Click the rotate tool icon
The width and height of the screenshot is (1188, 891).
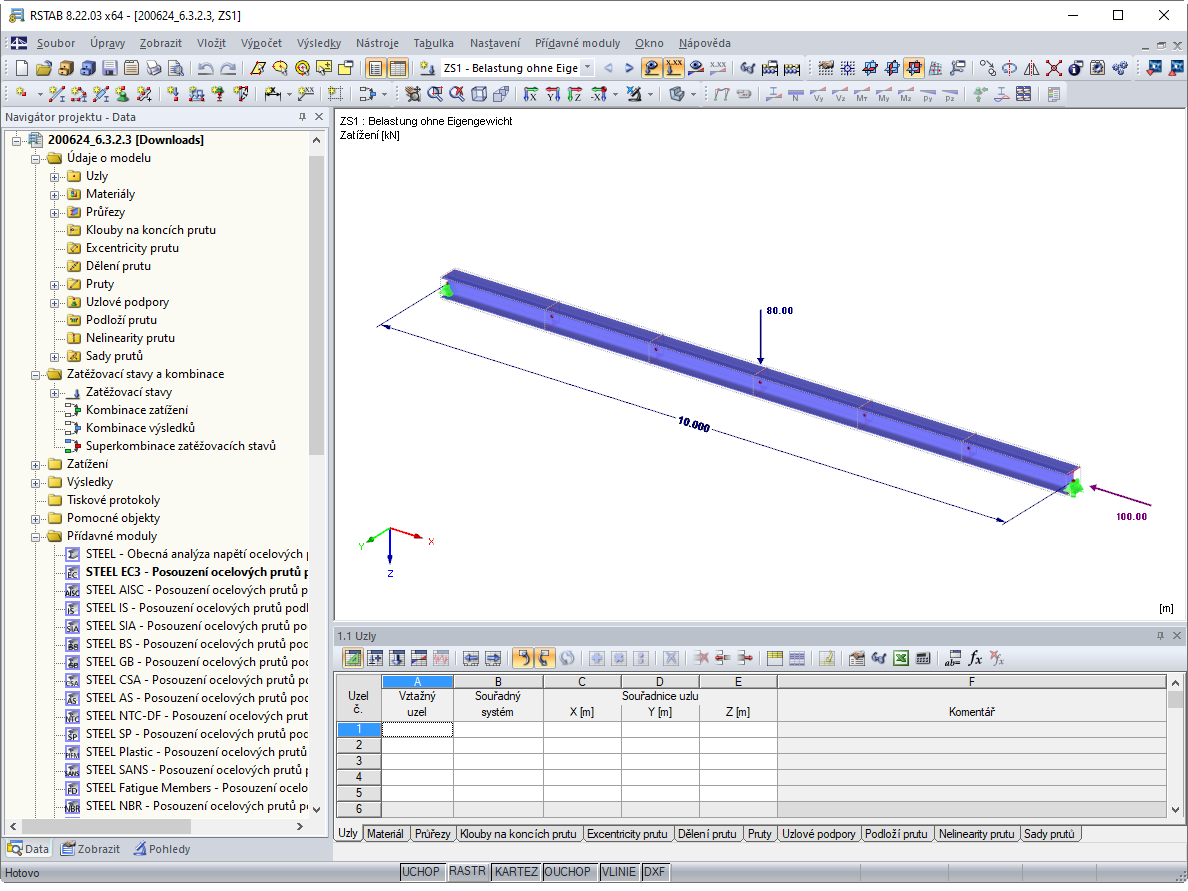point(1009,68)
